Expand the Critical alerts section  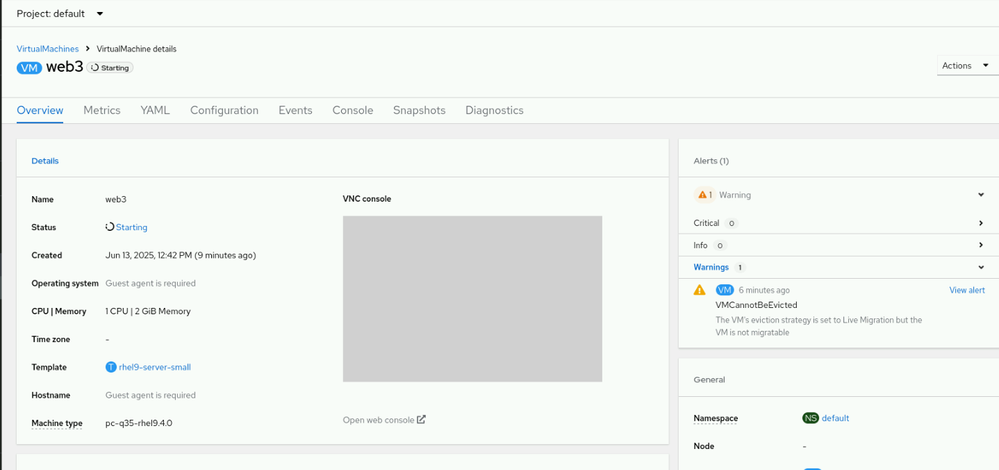[x=981, y=223]
